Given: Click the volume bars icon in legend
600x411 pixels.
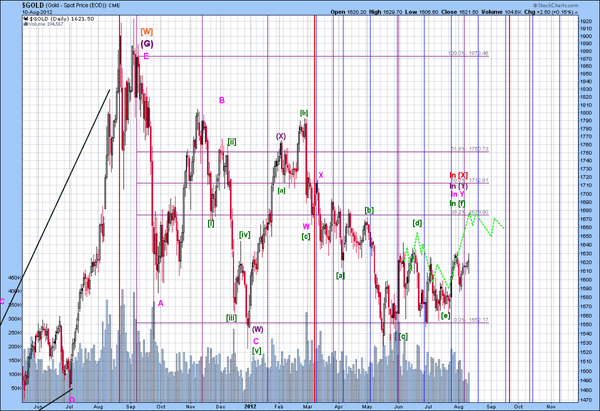Looking at the screenshot, I should click(x=25, y=24).
